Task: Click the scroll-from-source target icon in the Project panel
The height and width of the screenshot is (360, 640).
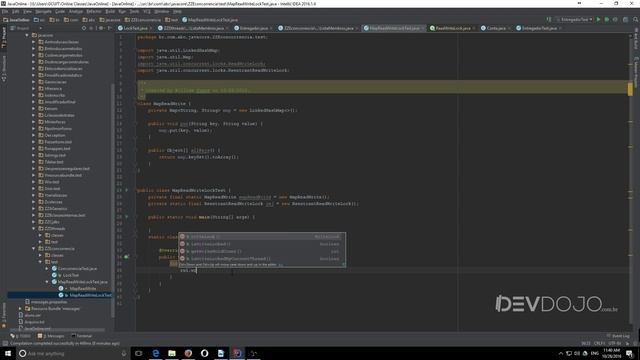Action: [84, 28]
